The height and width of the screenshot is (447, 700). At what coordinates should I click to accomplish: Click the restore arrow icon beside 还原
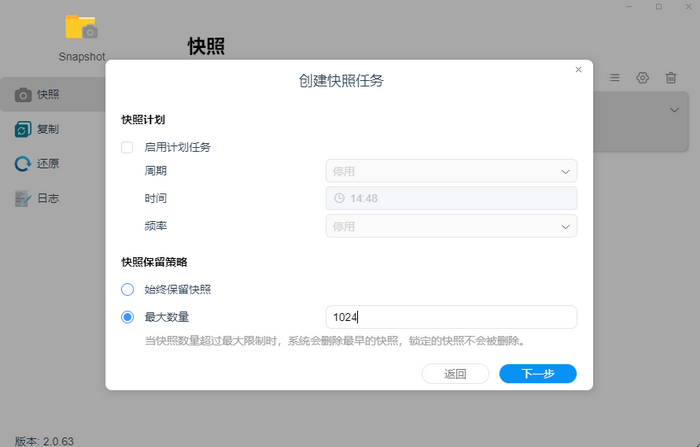pyautogui.click(x=23, y=164)
